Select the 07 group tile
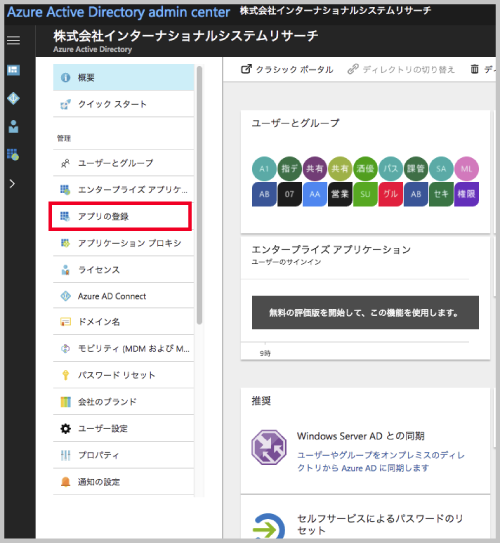The image size is (500, 543). click(x=289, y=194)
